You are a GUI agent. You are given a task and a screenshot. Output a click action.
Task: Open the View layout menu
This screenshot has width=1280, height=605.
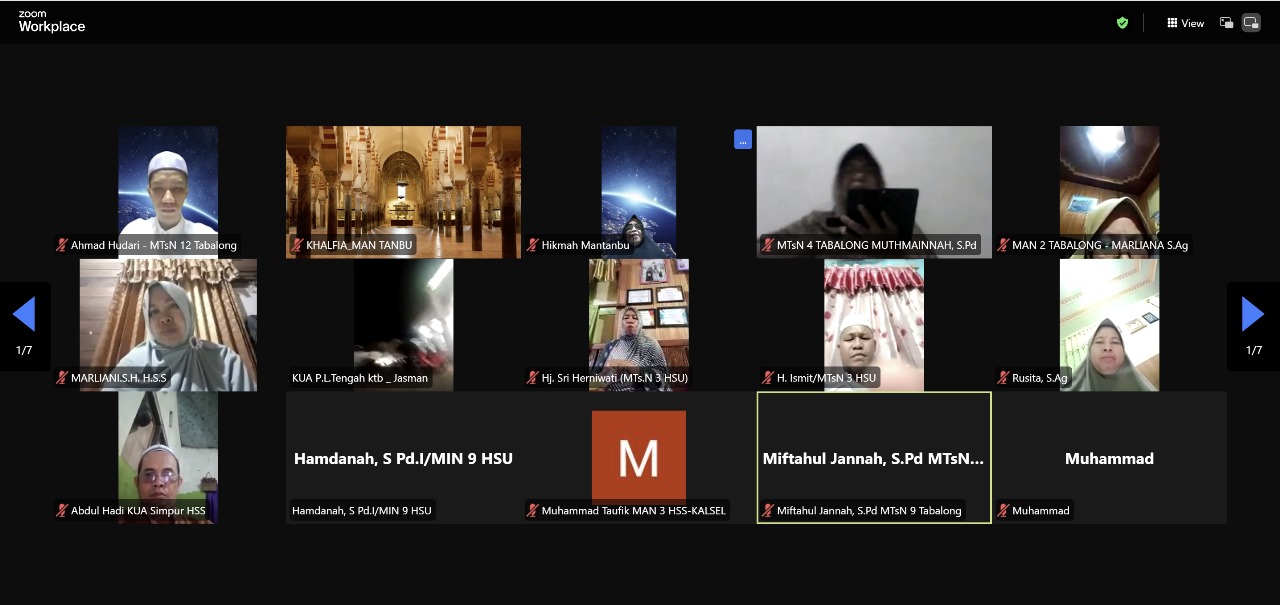click(1185, 23)
